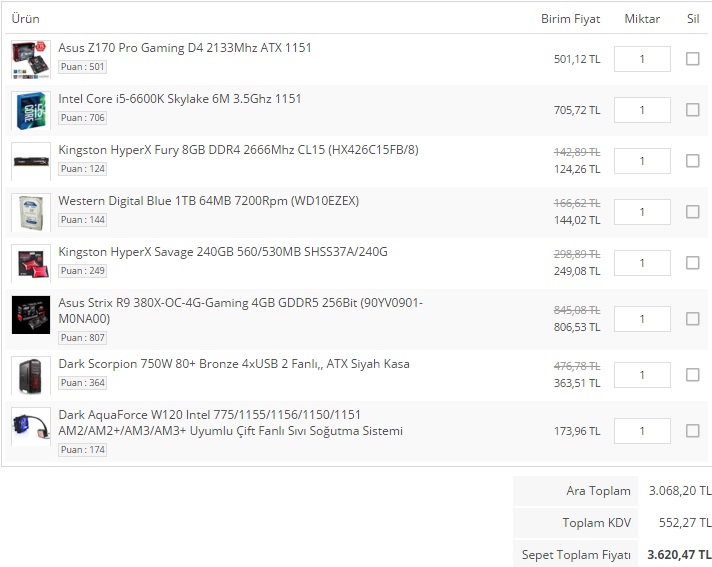Check the delete box for Asus Z170 motherboard
This screenshot has width=712, height=567.
click(x=692, y=59)
